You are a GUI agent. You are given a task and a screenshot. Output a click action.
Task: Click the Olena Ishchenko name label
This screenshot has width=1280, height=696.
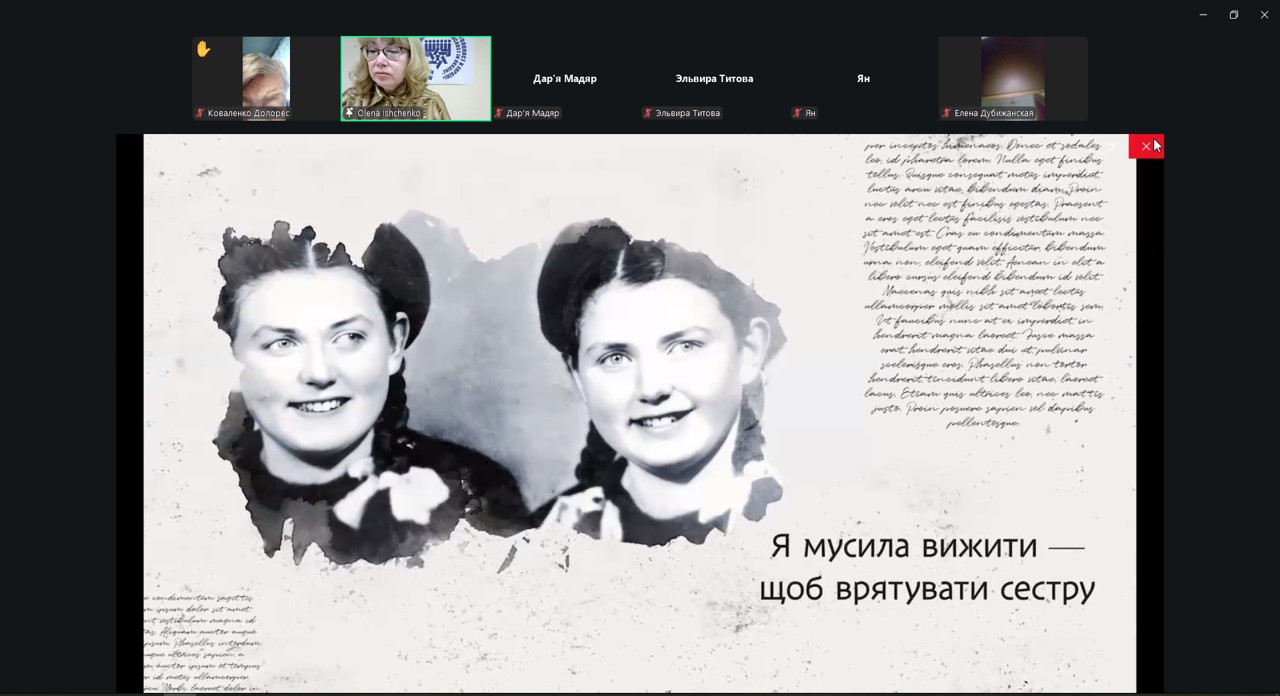[x=389, y=113]
